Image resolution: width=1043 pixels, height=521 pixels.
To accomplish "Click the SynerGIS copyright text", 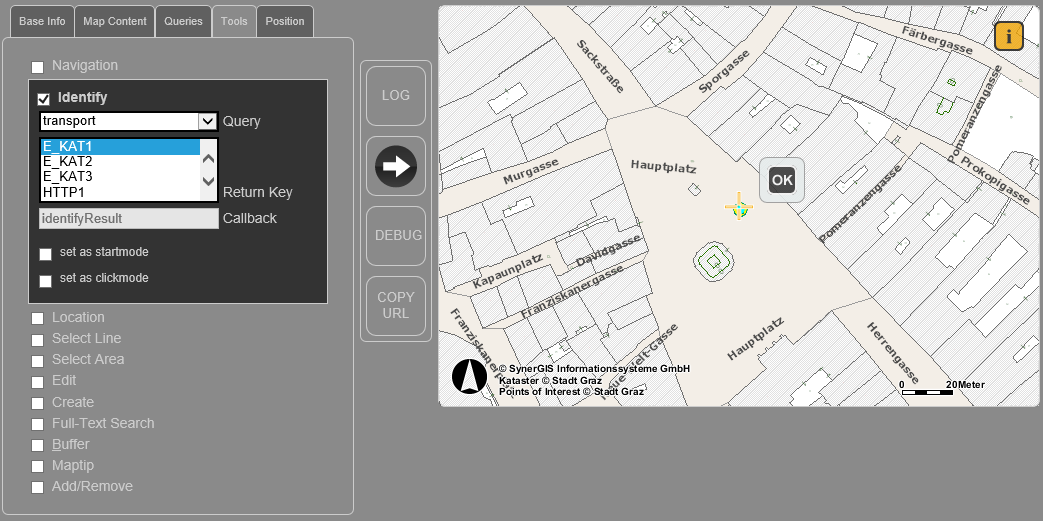I will [594, 369].
